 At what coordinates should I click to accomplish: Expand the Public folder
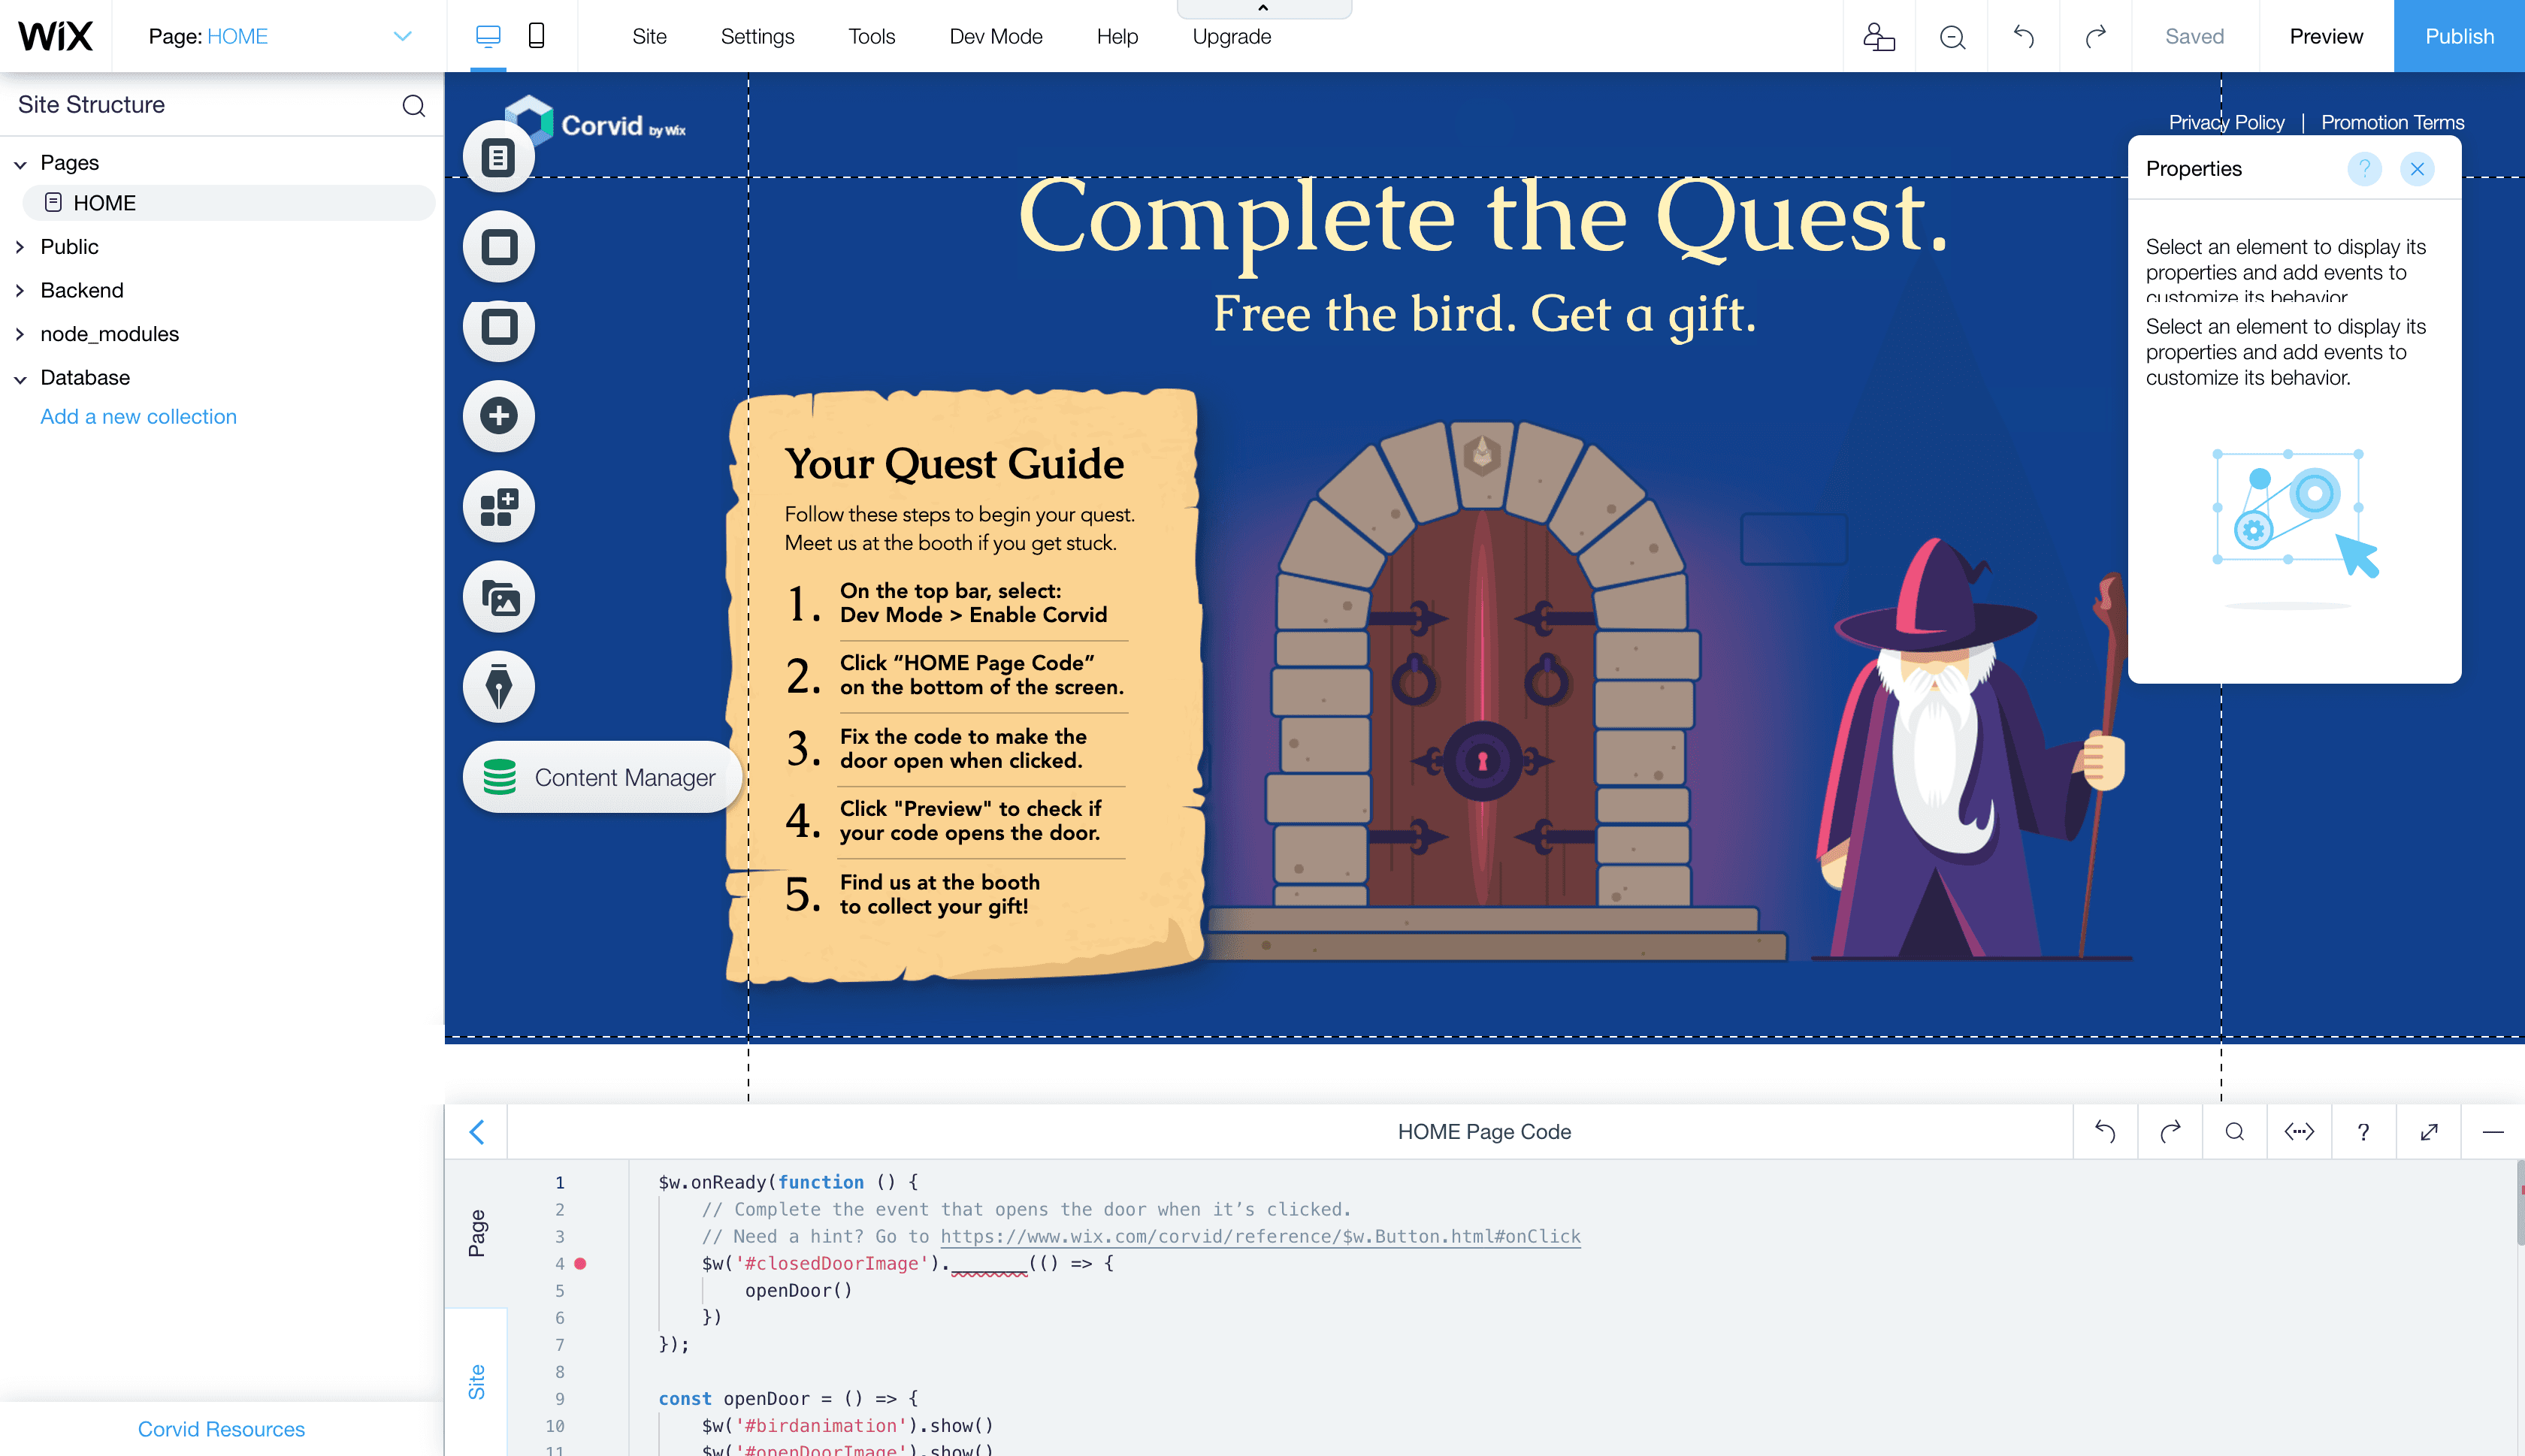[20, 247]
